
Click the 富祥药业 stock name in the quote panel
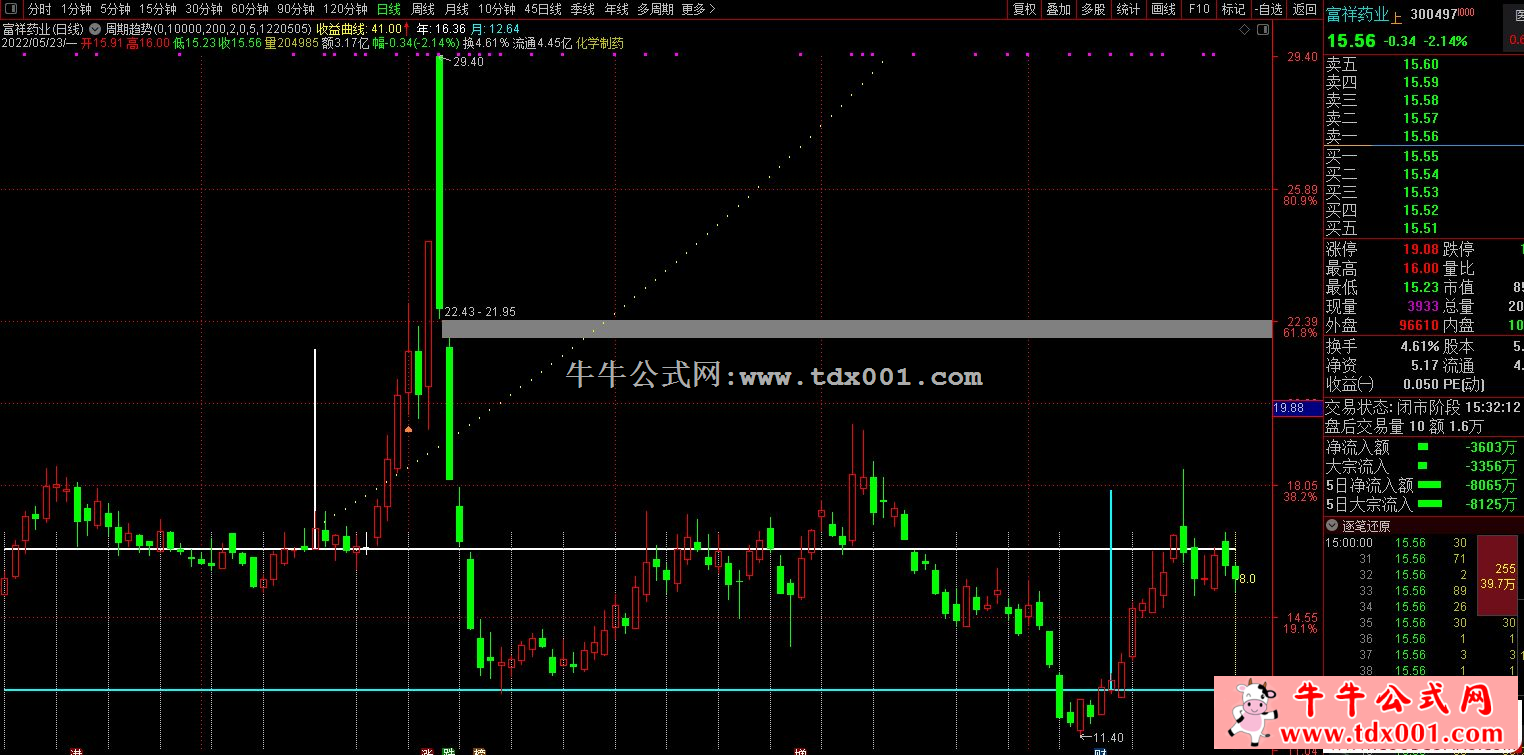(x=1357, y=14)
